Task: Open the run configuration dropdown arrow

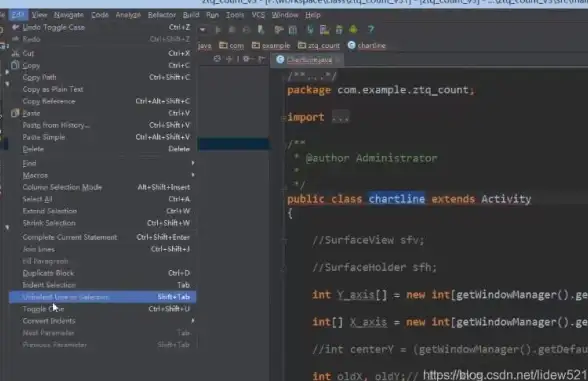Action: point(202,29)
